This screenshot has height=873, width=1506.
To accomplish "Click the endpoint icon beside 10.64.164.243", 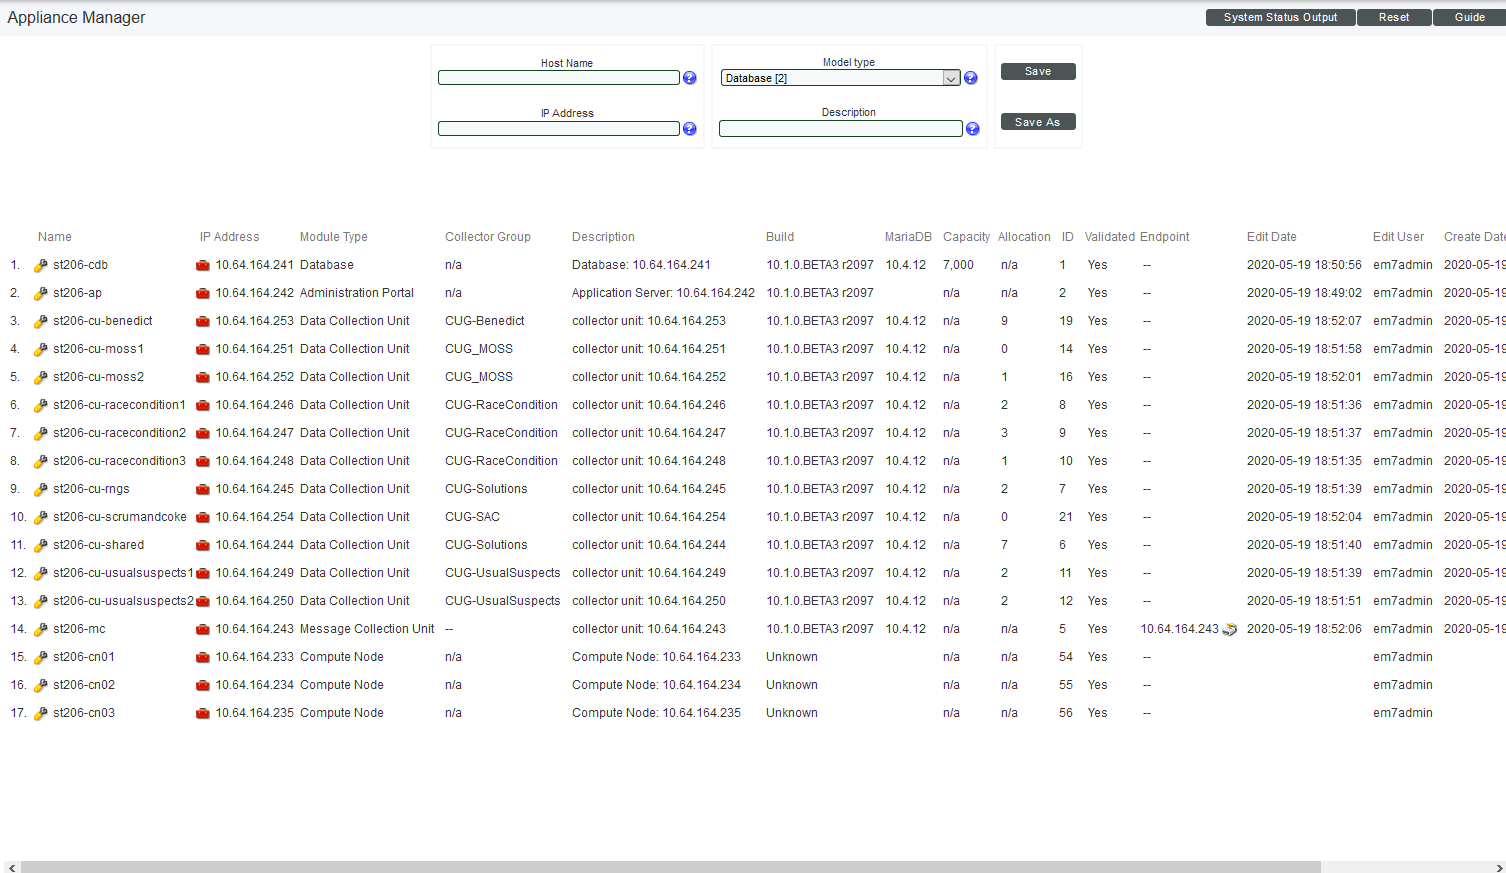I will (1230, 630).
